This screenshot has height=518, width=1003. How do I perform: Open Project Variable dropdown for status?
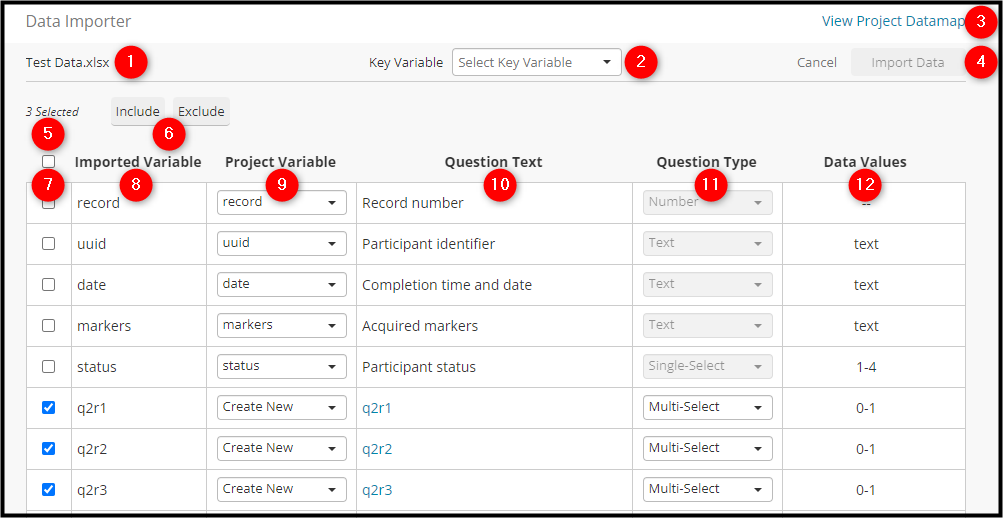281,366
